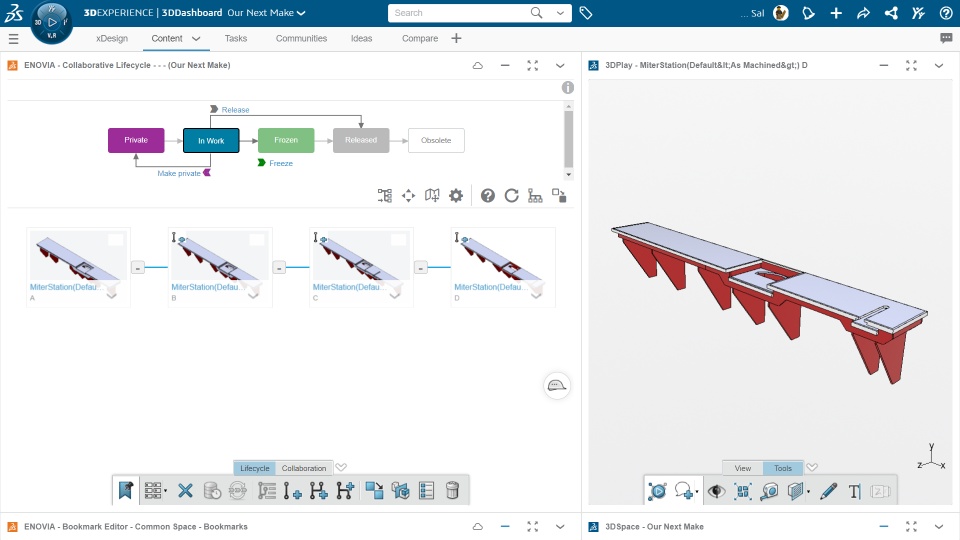Open the search options dropdown arrow

pyautogui.click(x=560, y=13)
